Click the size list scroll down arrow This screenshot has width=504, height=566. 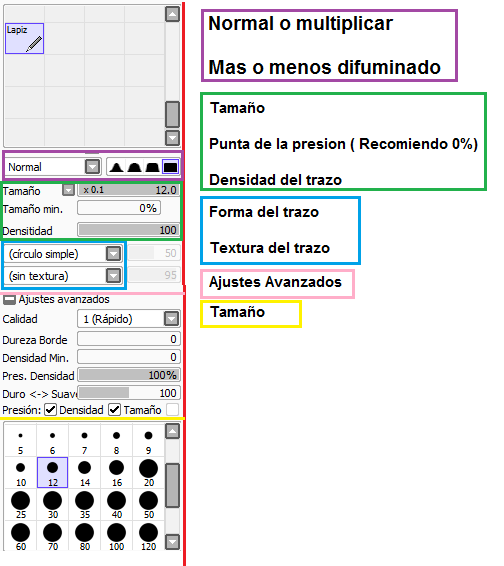173,541
